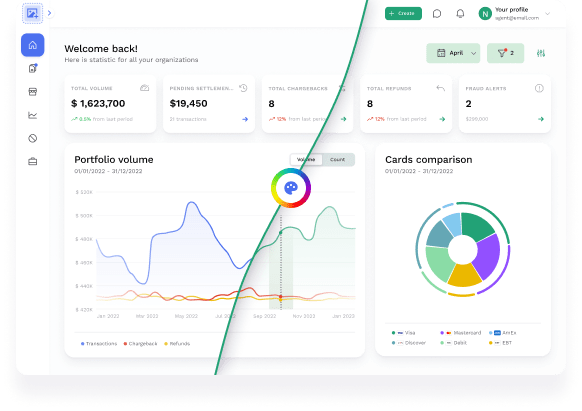
Task: Click the Pending Settlement clock icon
Action: point(243,88)
